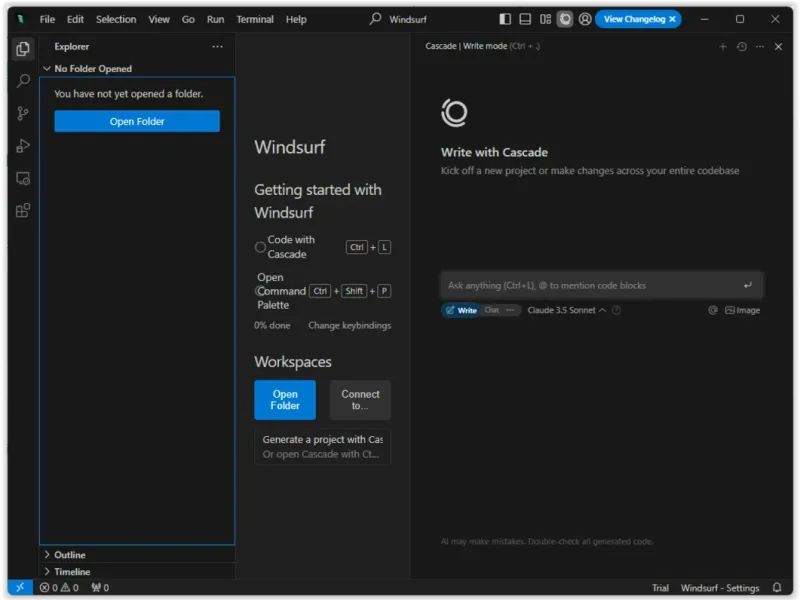Open the Extensions view icon
This screenshot has width=800, height=600.
click(22, 211)
